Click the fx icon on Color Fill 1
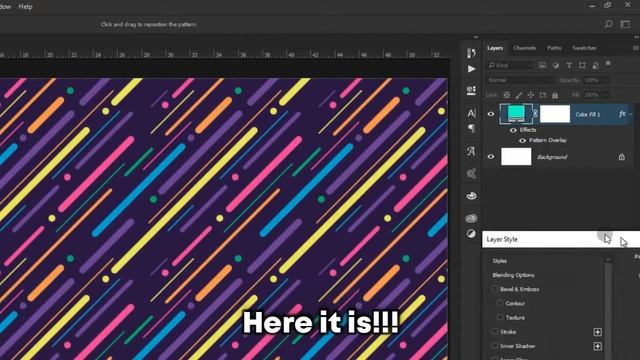The height and width of the screenshot is (360, 640). click(622, 114)
